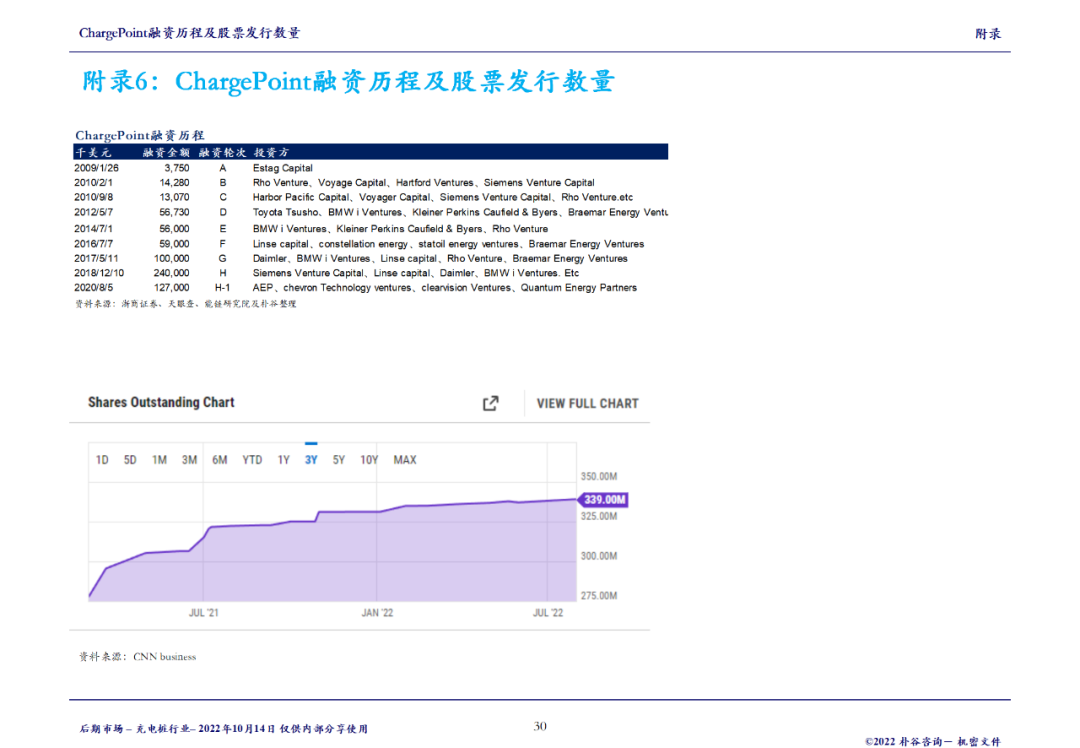Select the 5D time range tab
The image size is (1080, 748).
(130, 459)
